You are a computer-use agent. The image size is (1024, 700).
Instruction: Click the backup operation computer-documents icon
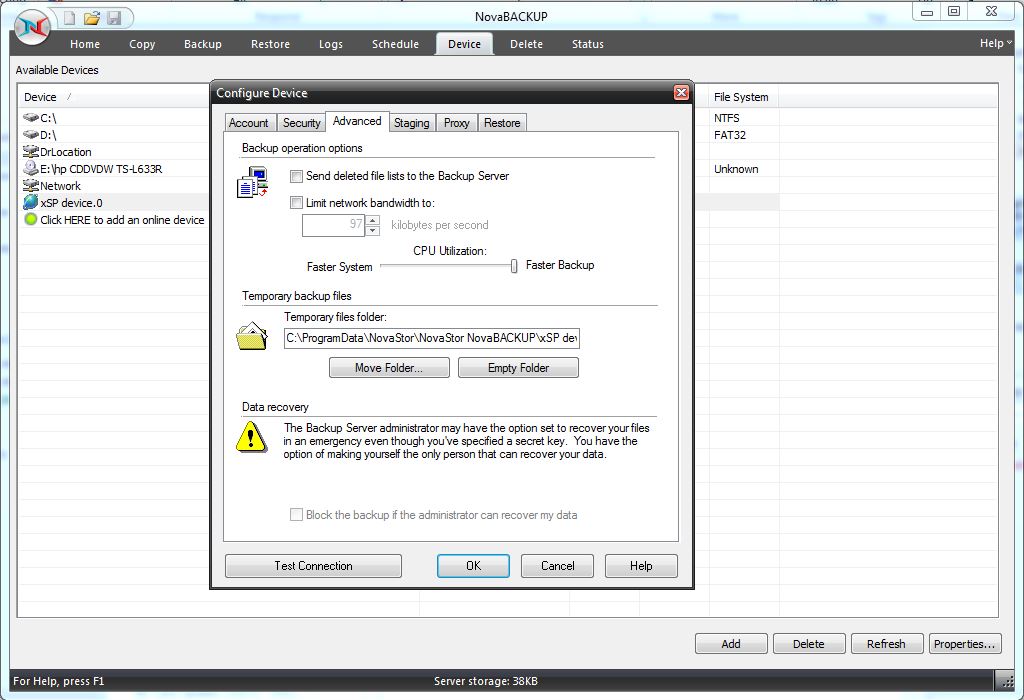pos(253,183)
